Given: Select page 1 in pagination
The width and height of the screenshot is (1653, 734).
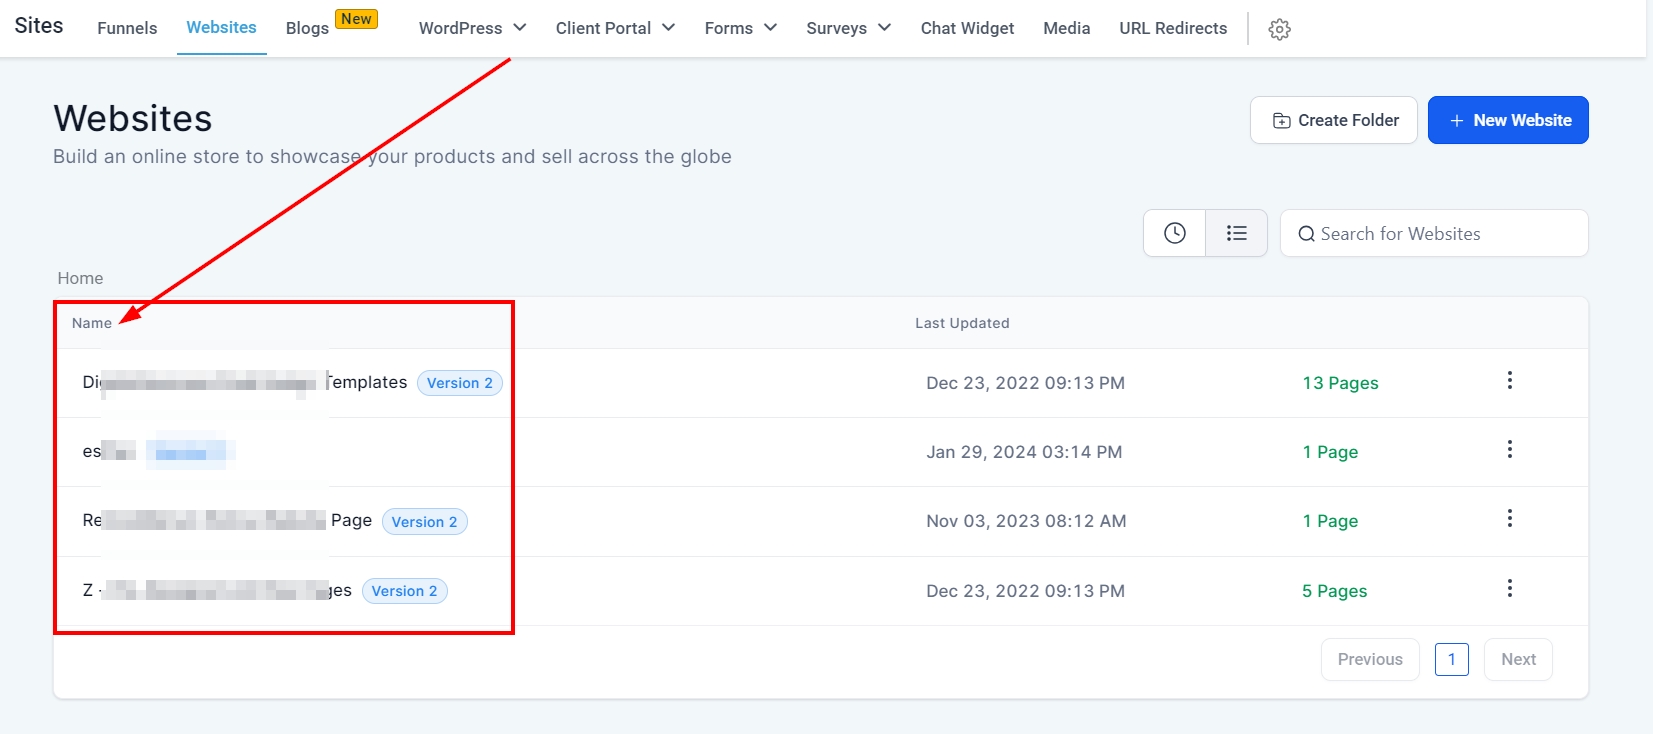Looking at the screenshot, I should [1451, 659].
